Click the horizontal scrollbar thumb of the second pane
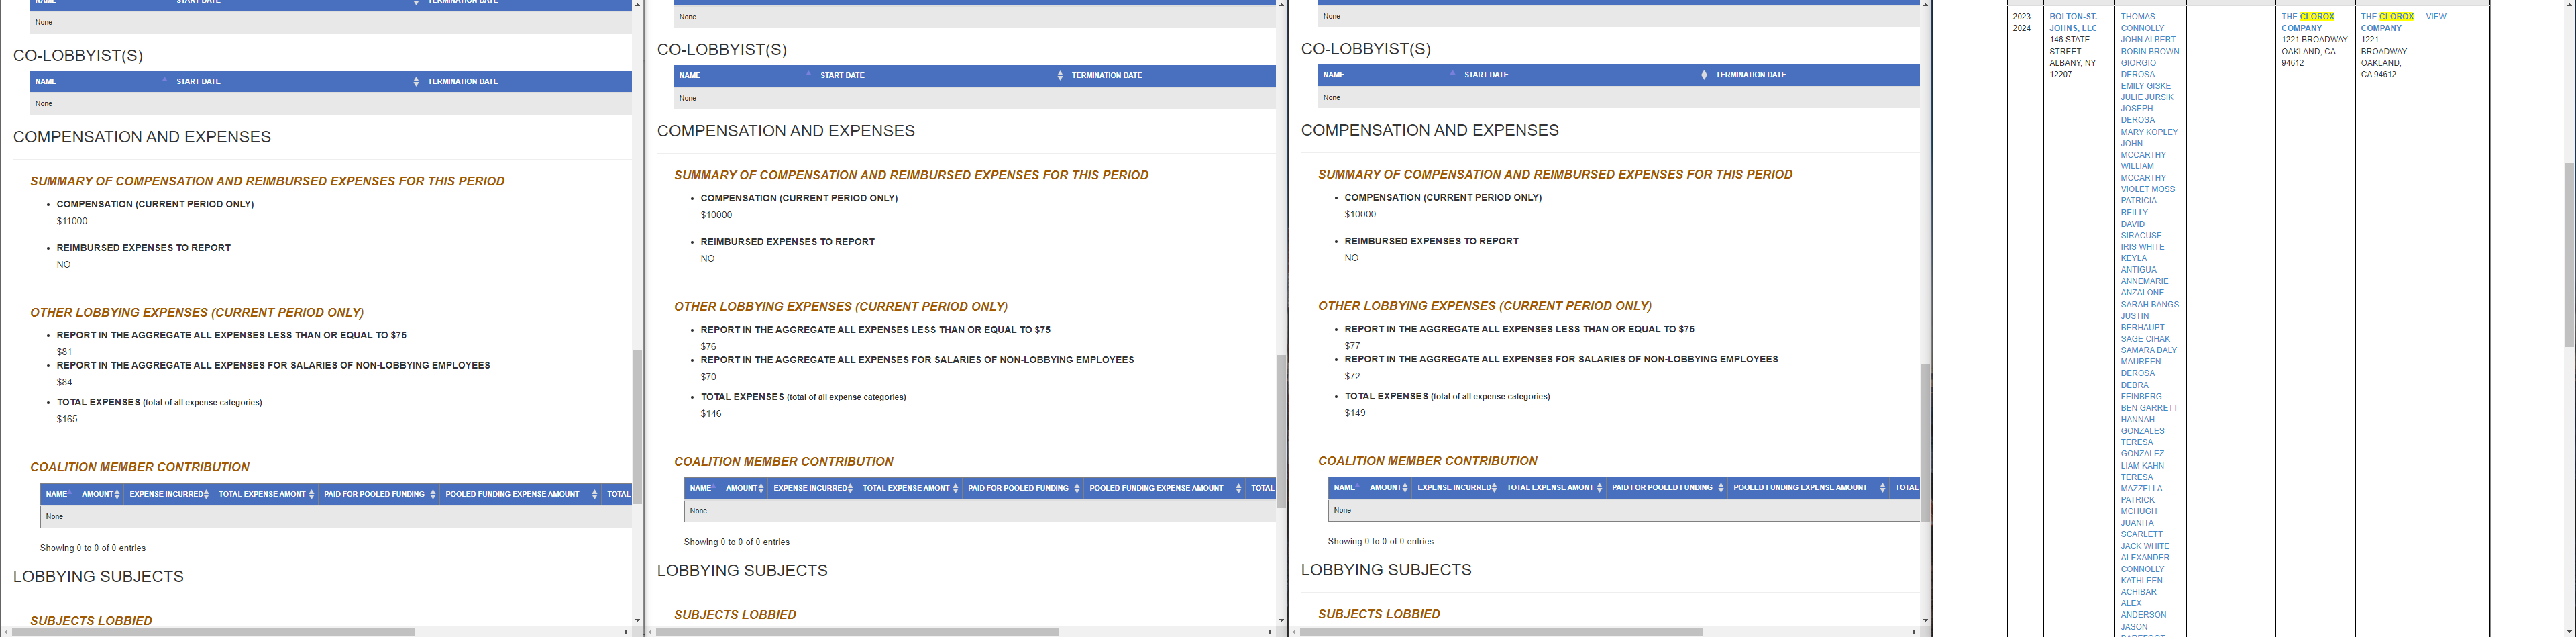The height and width of the screenshot is (637, 2576). click(857, 632)
